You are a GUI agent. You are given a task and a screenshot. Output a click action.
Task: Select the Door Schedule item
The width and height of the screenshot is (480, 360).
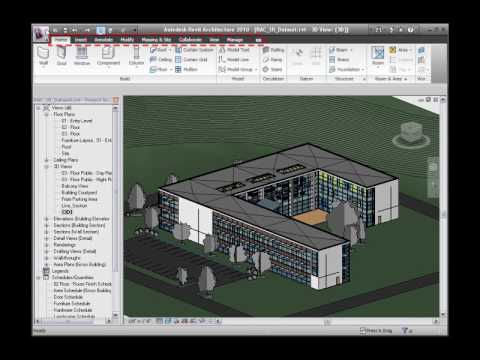pos(68,297)
